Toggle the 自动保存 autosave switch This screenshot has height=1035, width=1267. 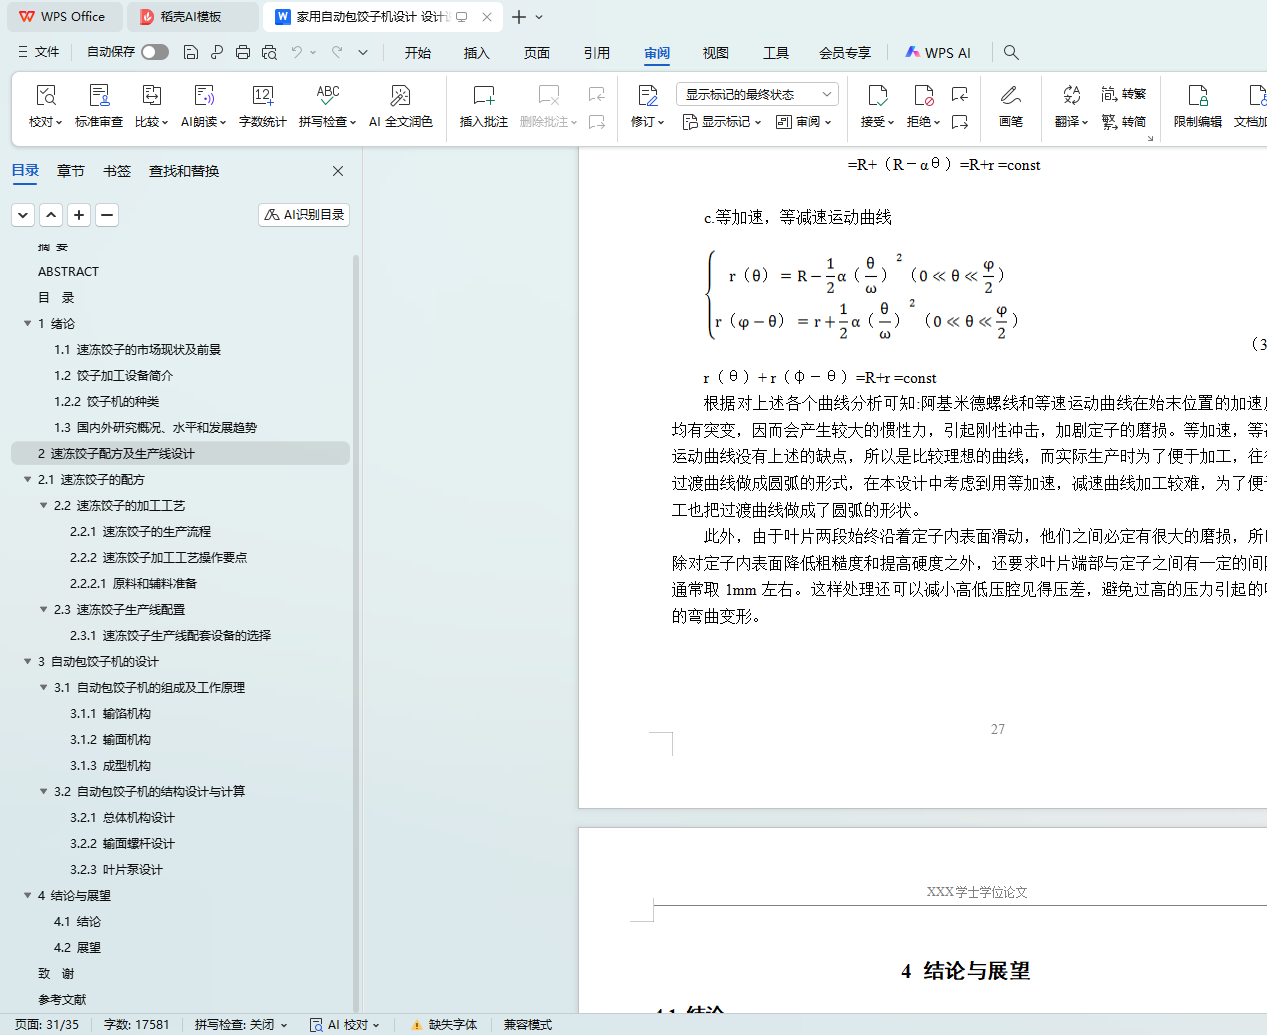point(154,52)
